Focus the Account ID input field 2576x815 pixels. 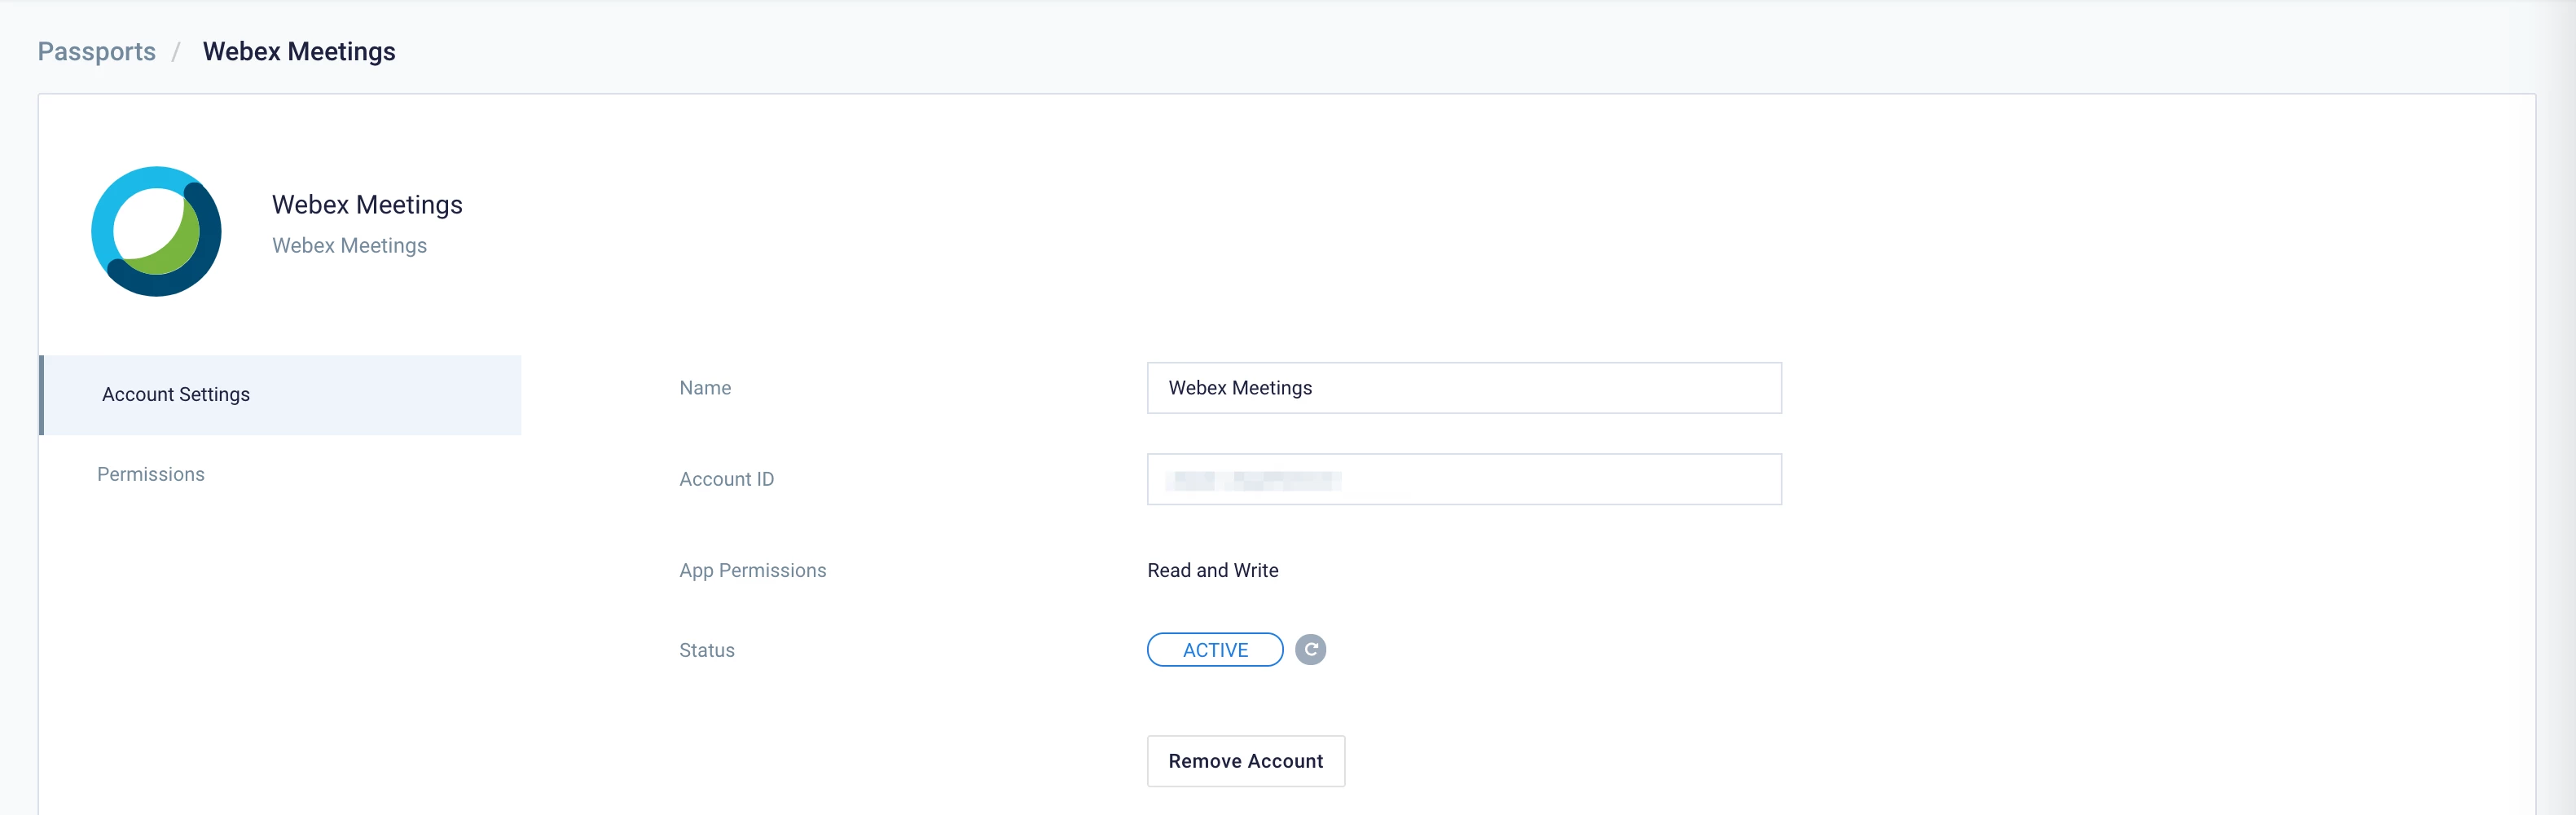(x=1464, y=479)
